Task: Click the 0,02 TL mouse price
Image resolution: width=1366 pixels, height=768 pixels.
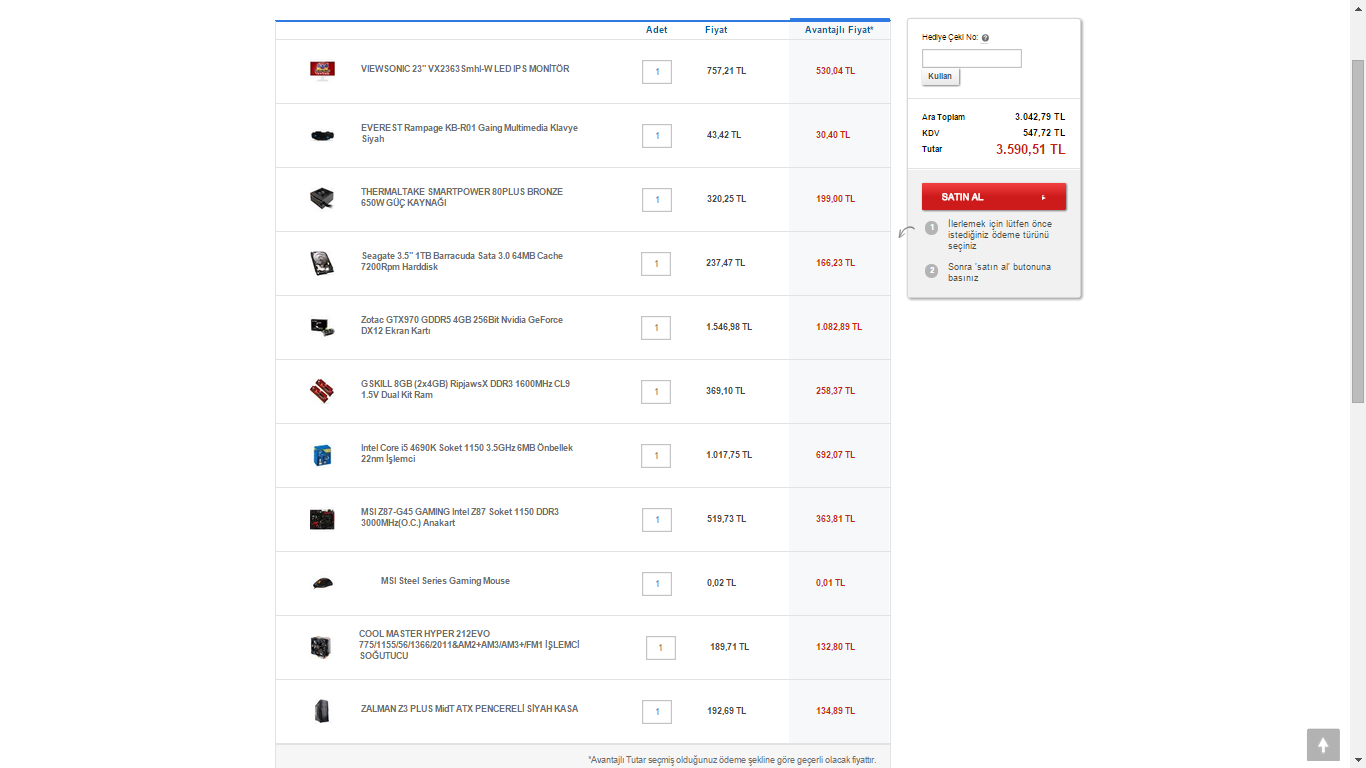Action: [721, 583]
